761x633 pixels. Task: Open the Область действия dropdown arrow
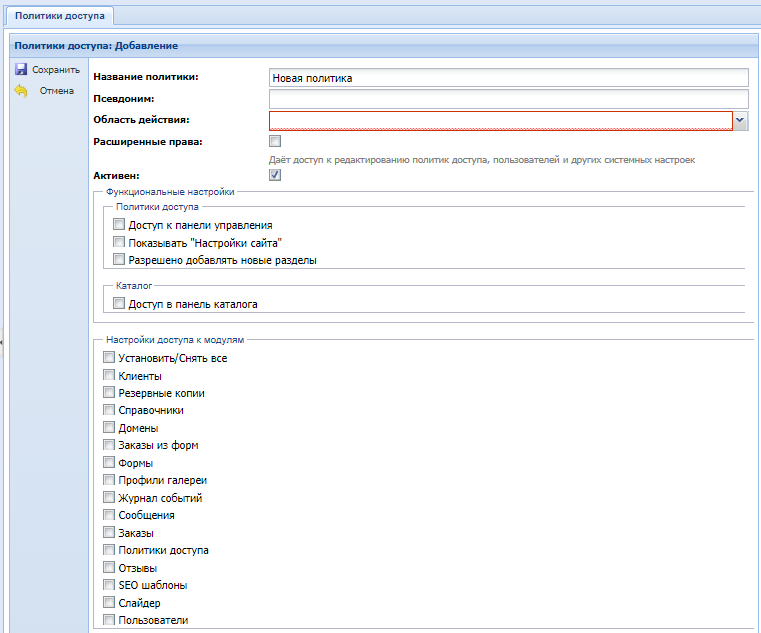pyautogui.click(x=741, y=120)
